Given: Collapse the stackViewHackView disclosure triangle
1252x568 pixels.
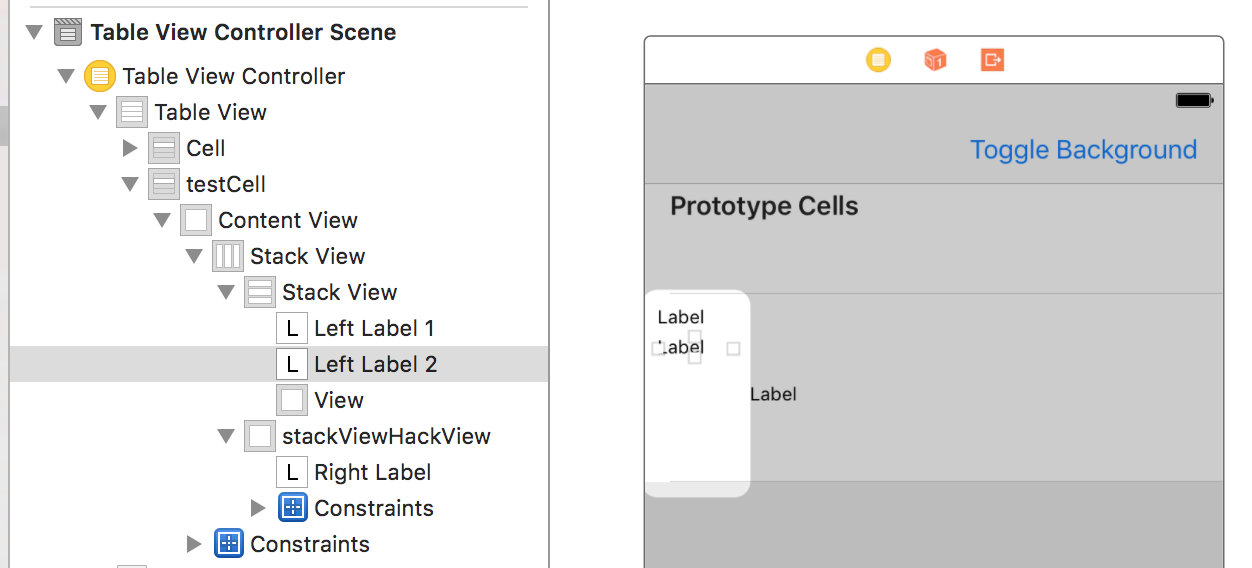Looking at the screenshot, I should (x=225, y=436).
